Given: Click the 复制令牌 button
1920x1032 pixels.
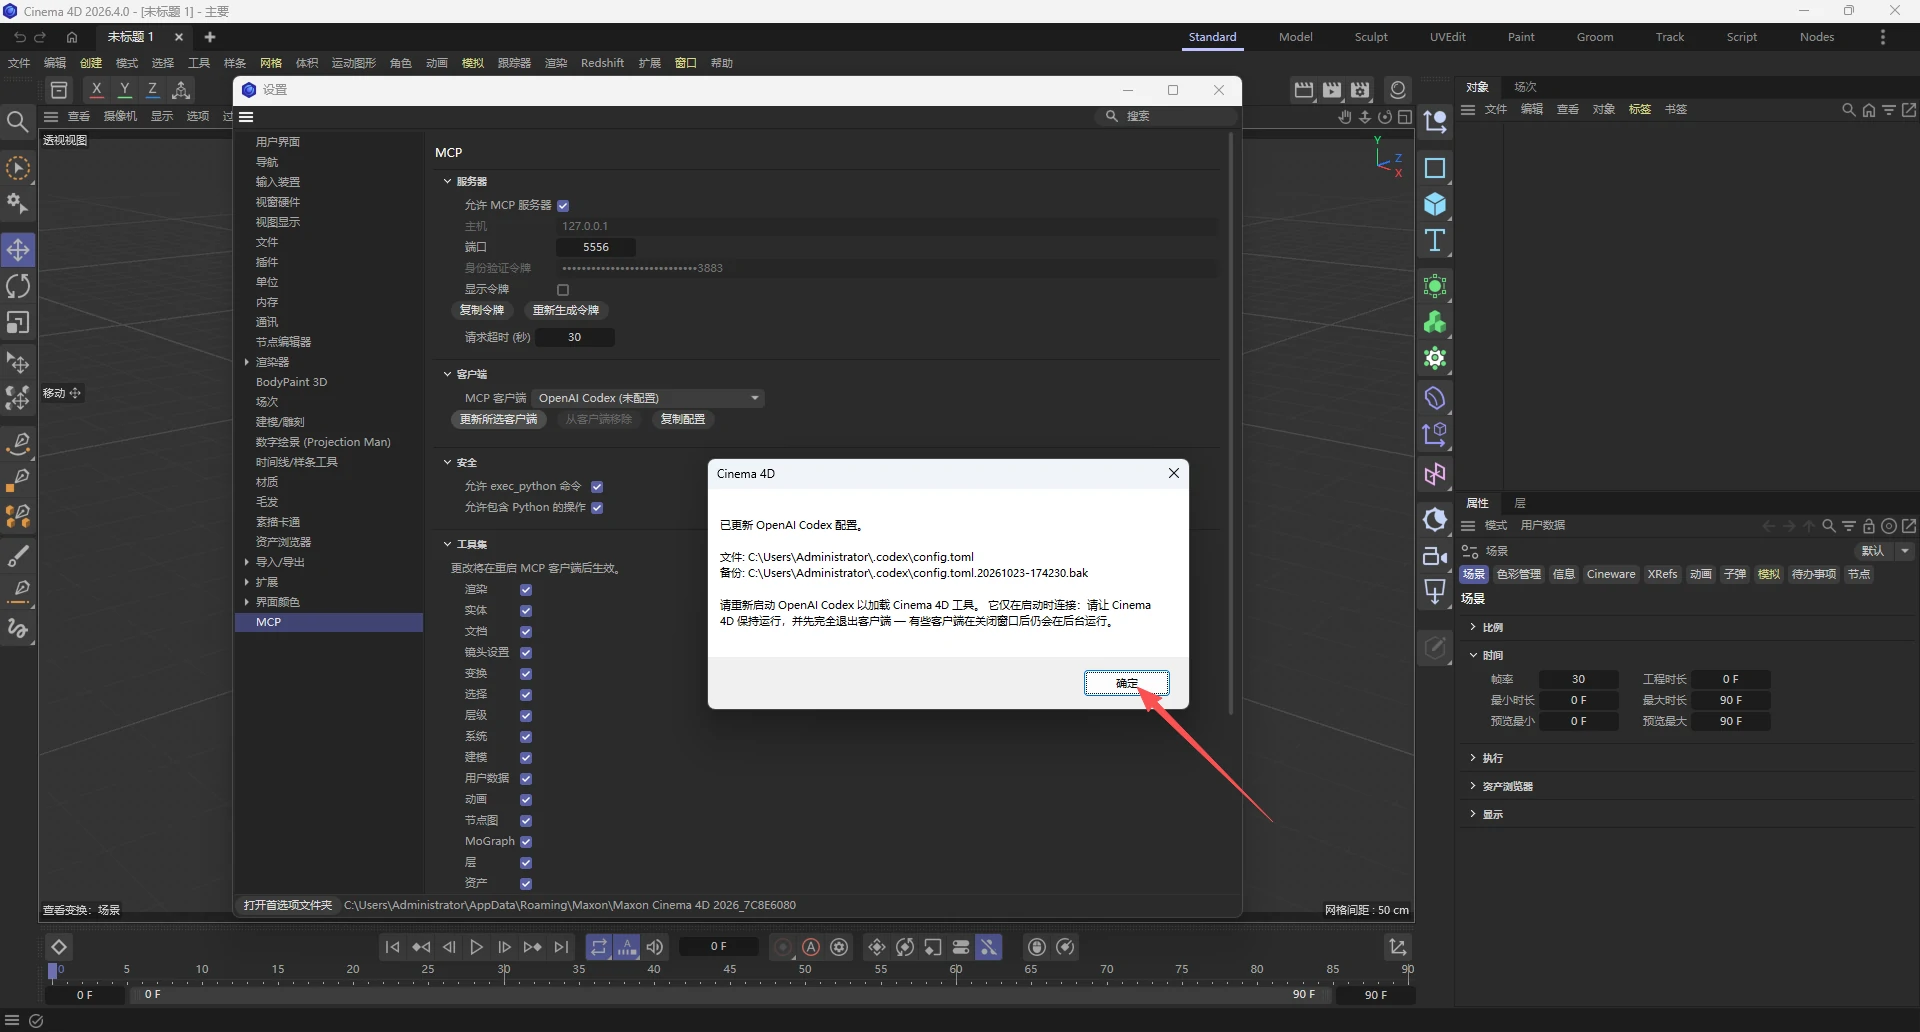Looking at the screenshot, I should 482,310.
